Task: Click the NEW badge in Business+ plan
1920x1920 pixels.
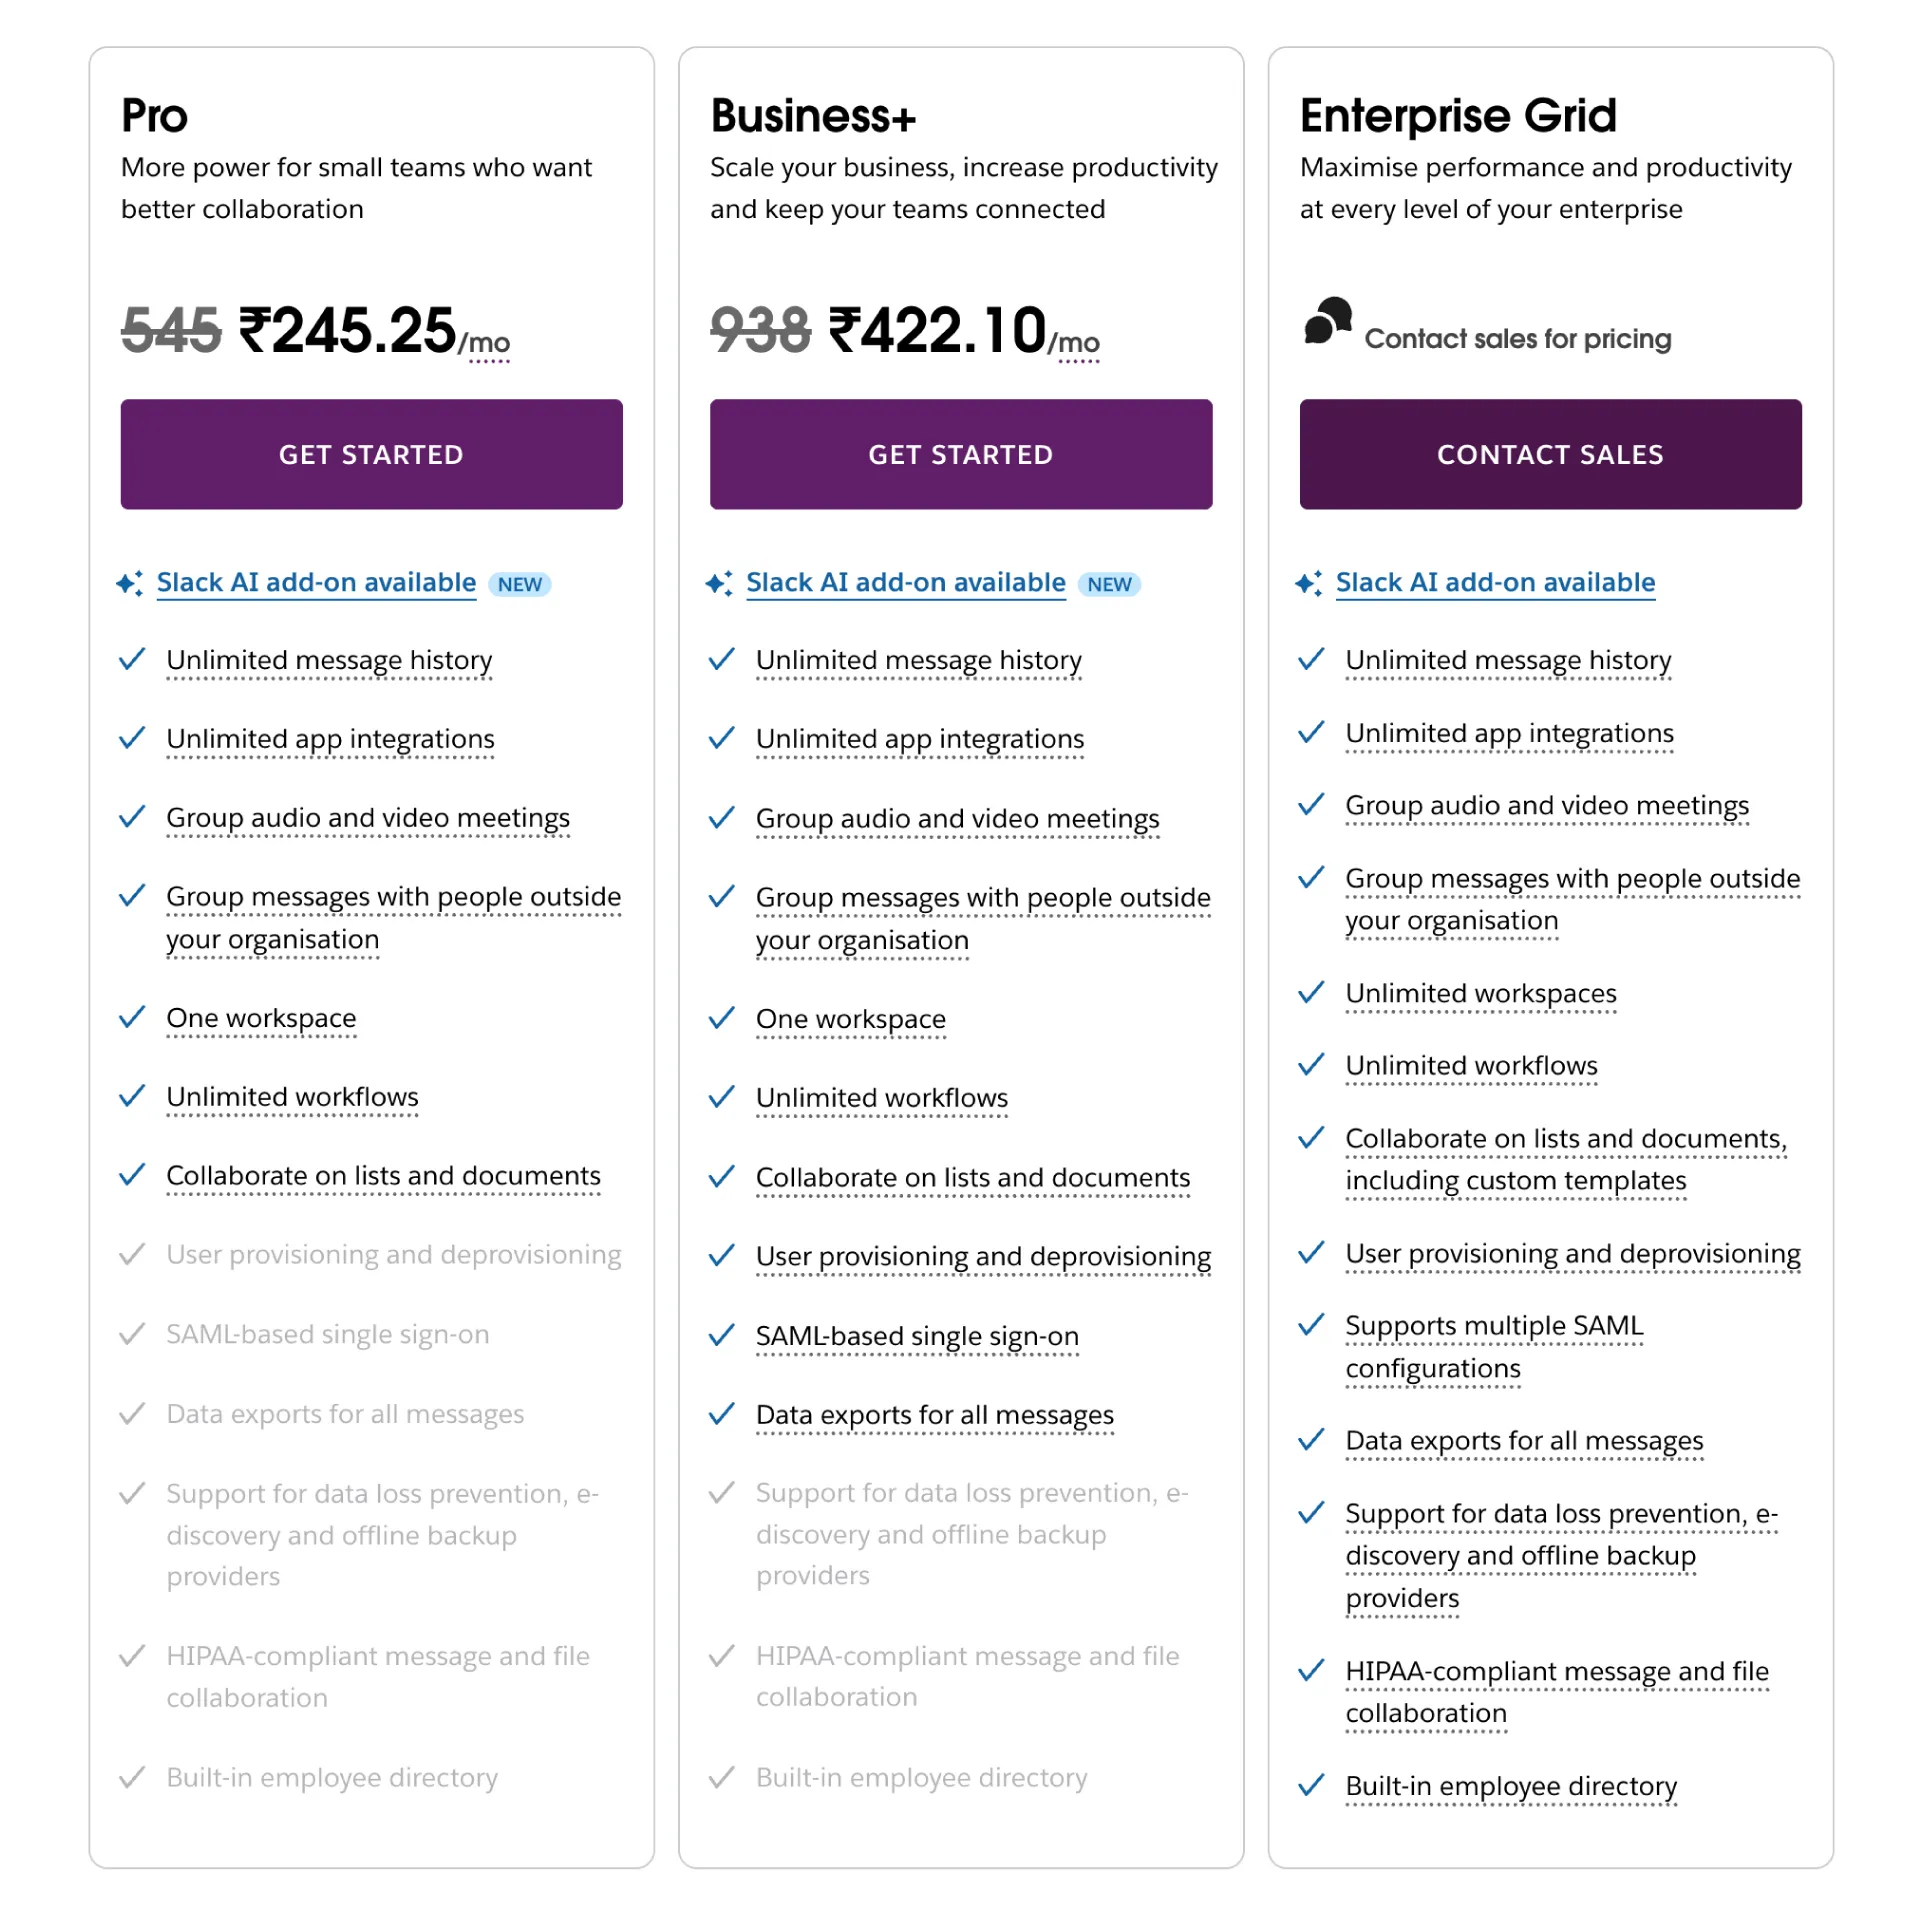Action: 1109,584
